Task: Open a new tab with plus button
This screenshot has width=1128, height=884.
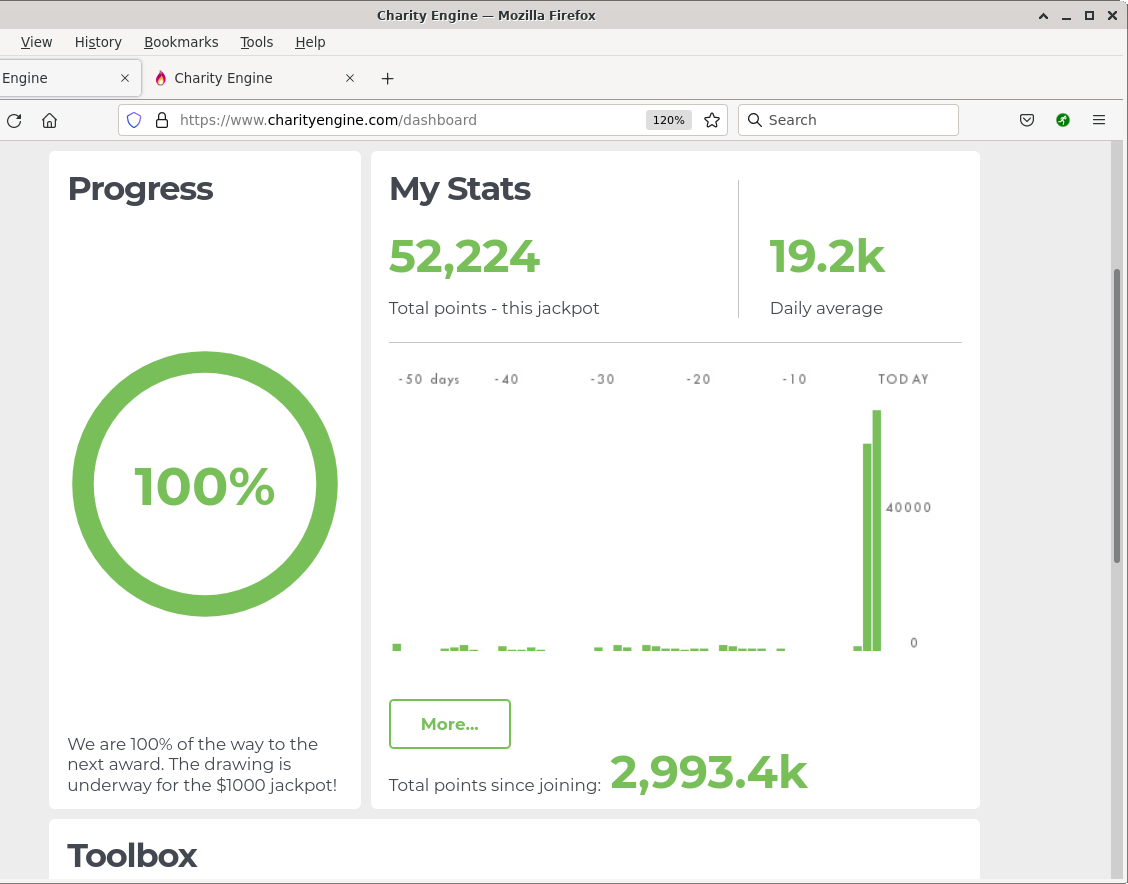Action: tap(387, 78)
